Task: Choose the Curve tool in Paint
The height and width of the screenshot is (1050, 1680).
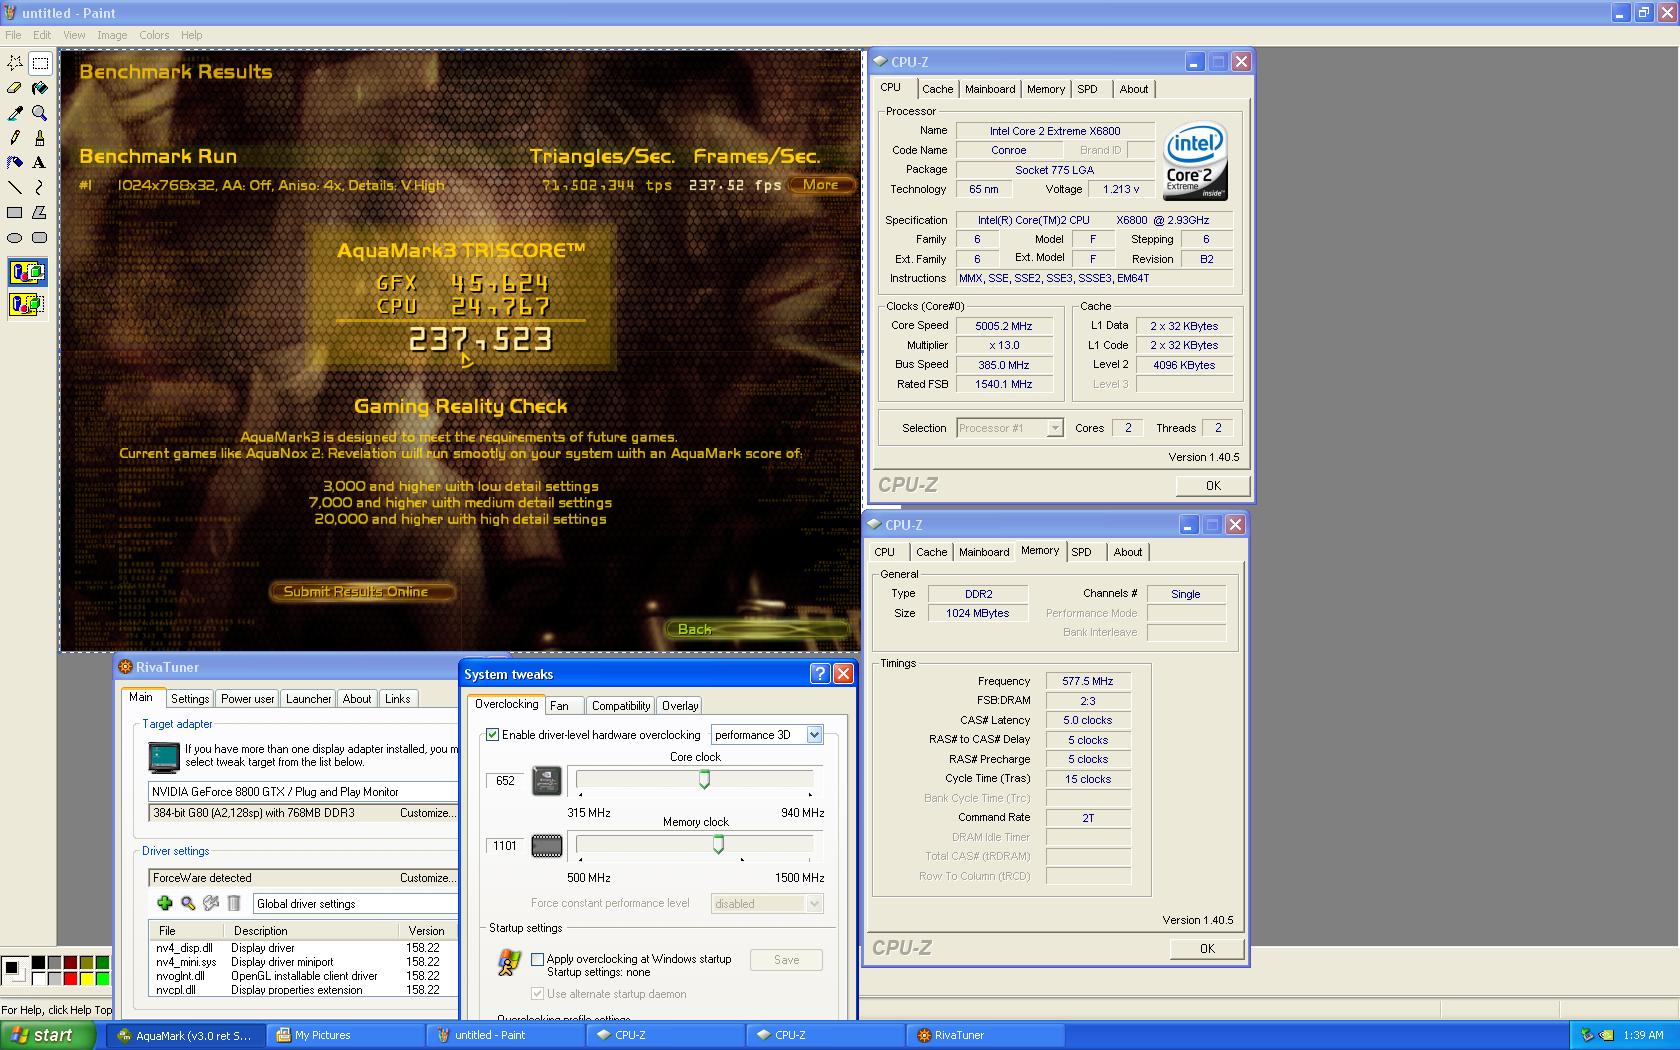Action: tap(40, 187)
